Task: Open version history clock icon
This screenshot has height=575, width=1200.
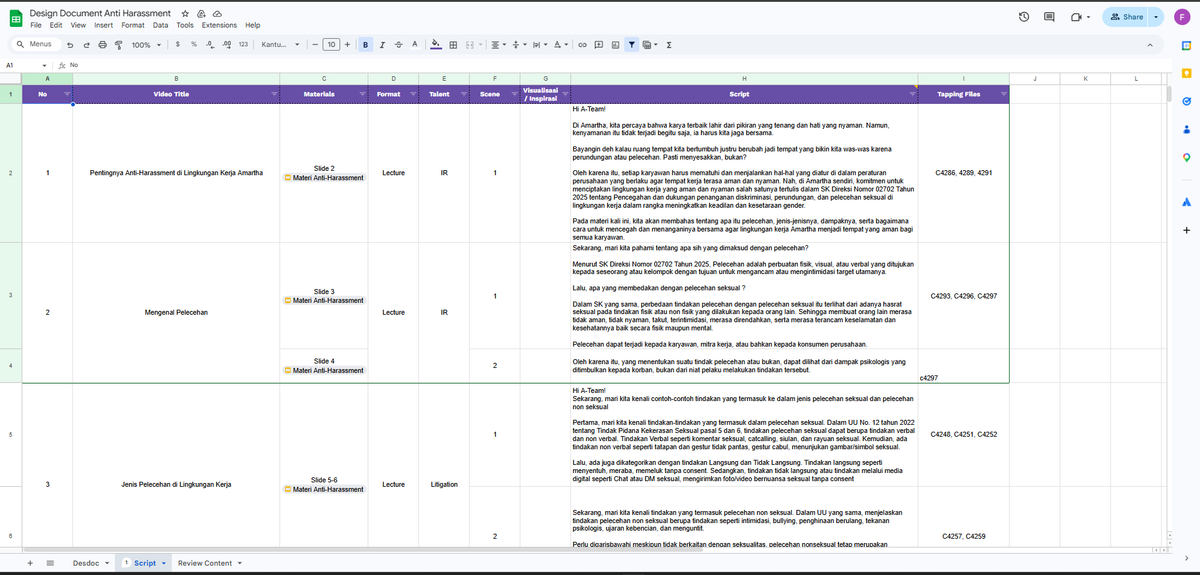Action: point(1024,17)
